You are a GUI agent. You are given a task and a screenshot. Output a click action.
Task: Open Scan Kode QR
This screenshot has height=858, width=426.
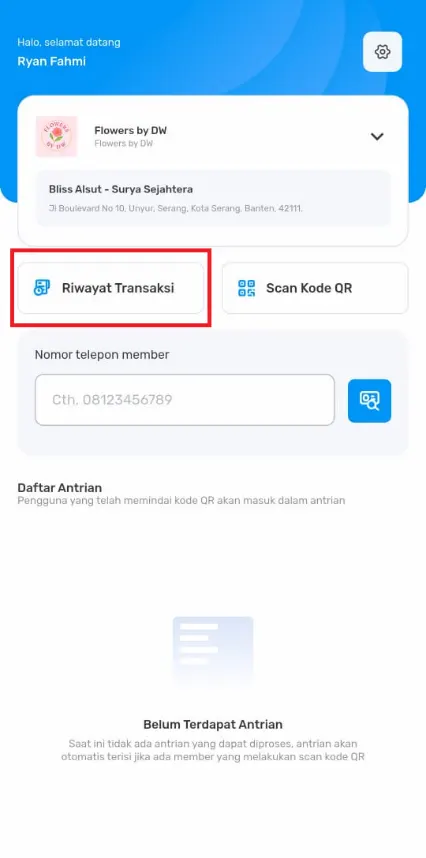315,288
